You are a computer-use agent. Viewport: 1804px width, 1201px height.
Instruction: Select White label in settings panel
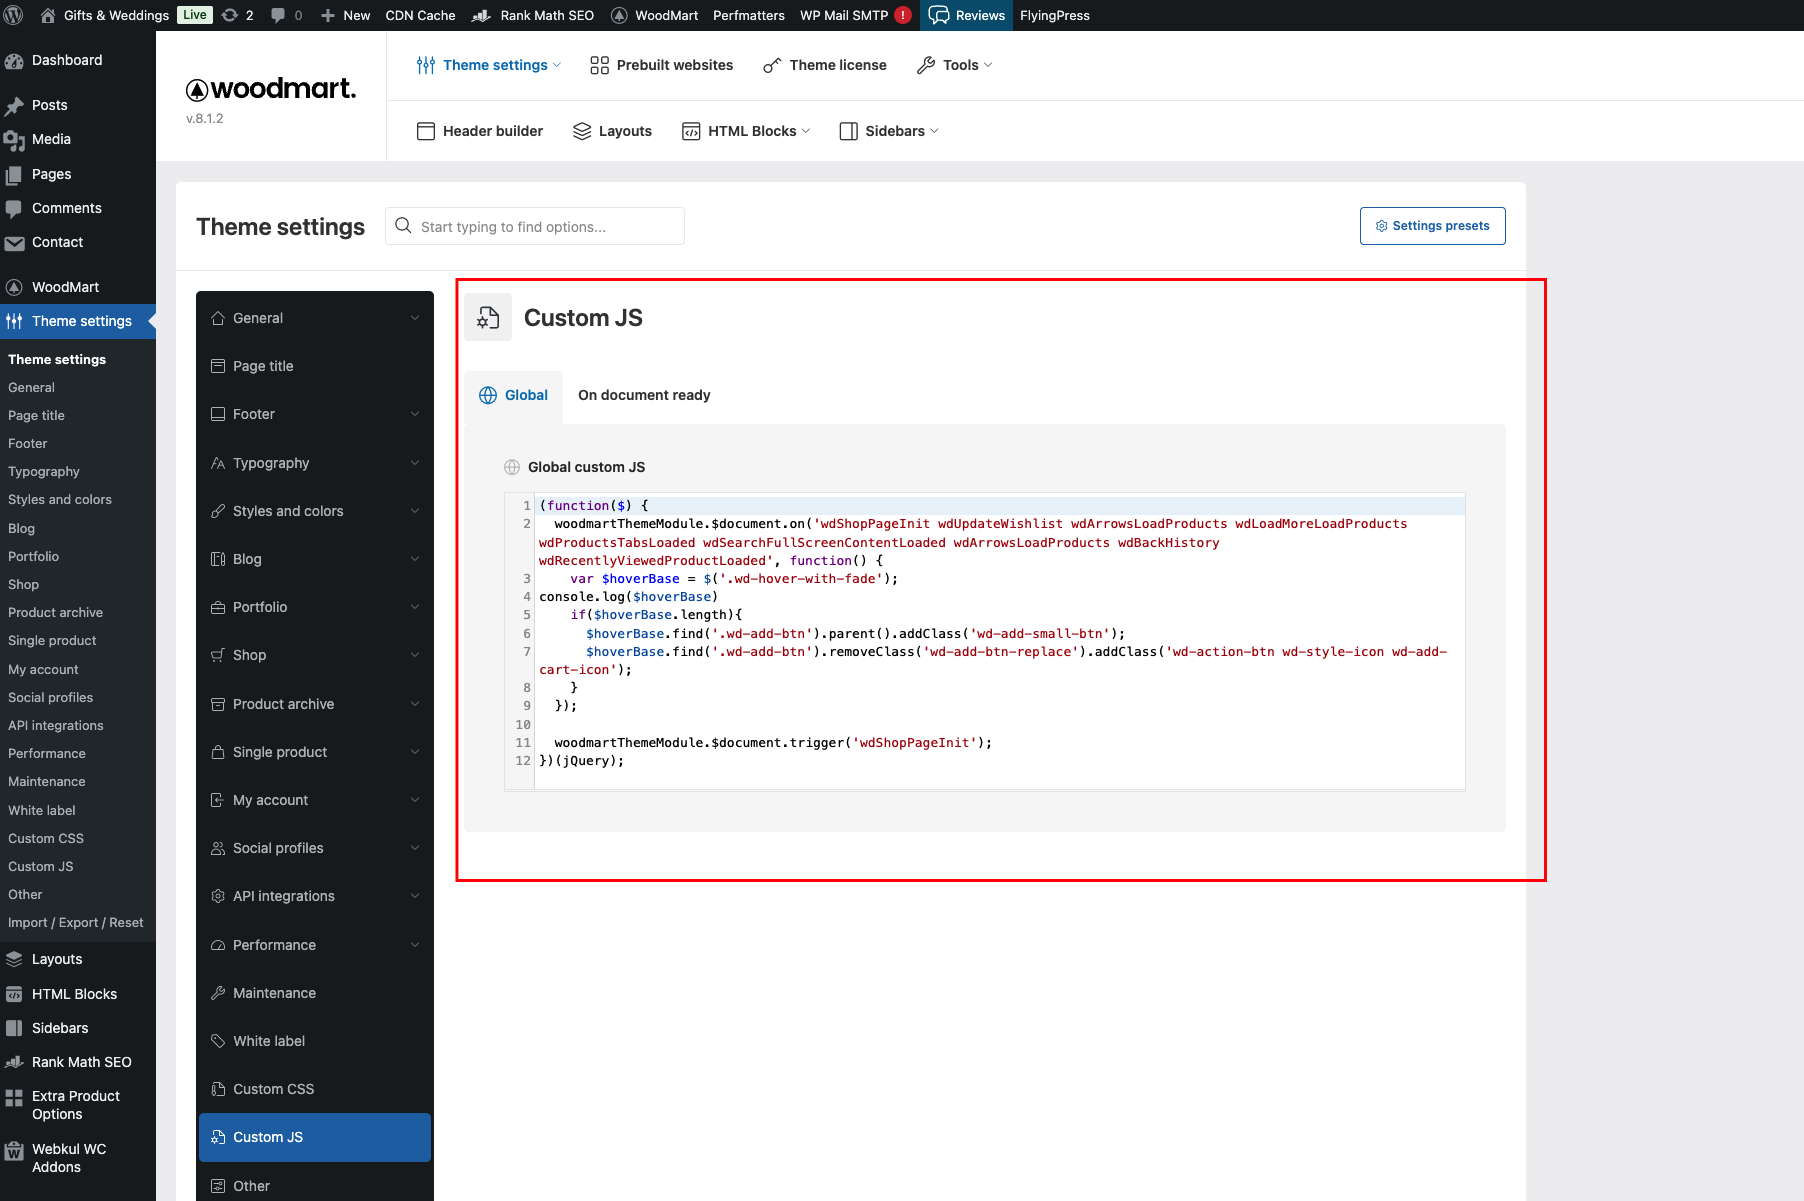(315, 1041)
